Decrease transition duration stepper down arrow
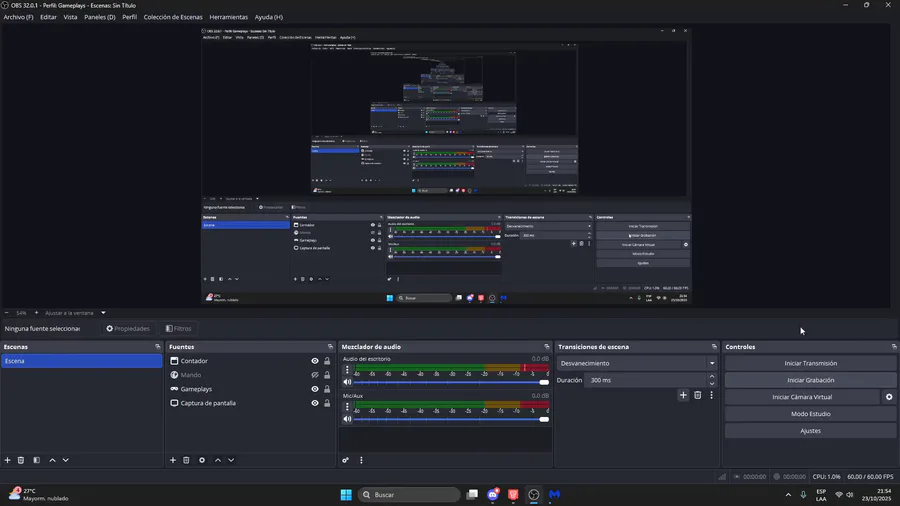This screenshot has width=900, height=506. (712, 384)
